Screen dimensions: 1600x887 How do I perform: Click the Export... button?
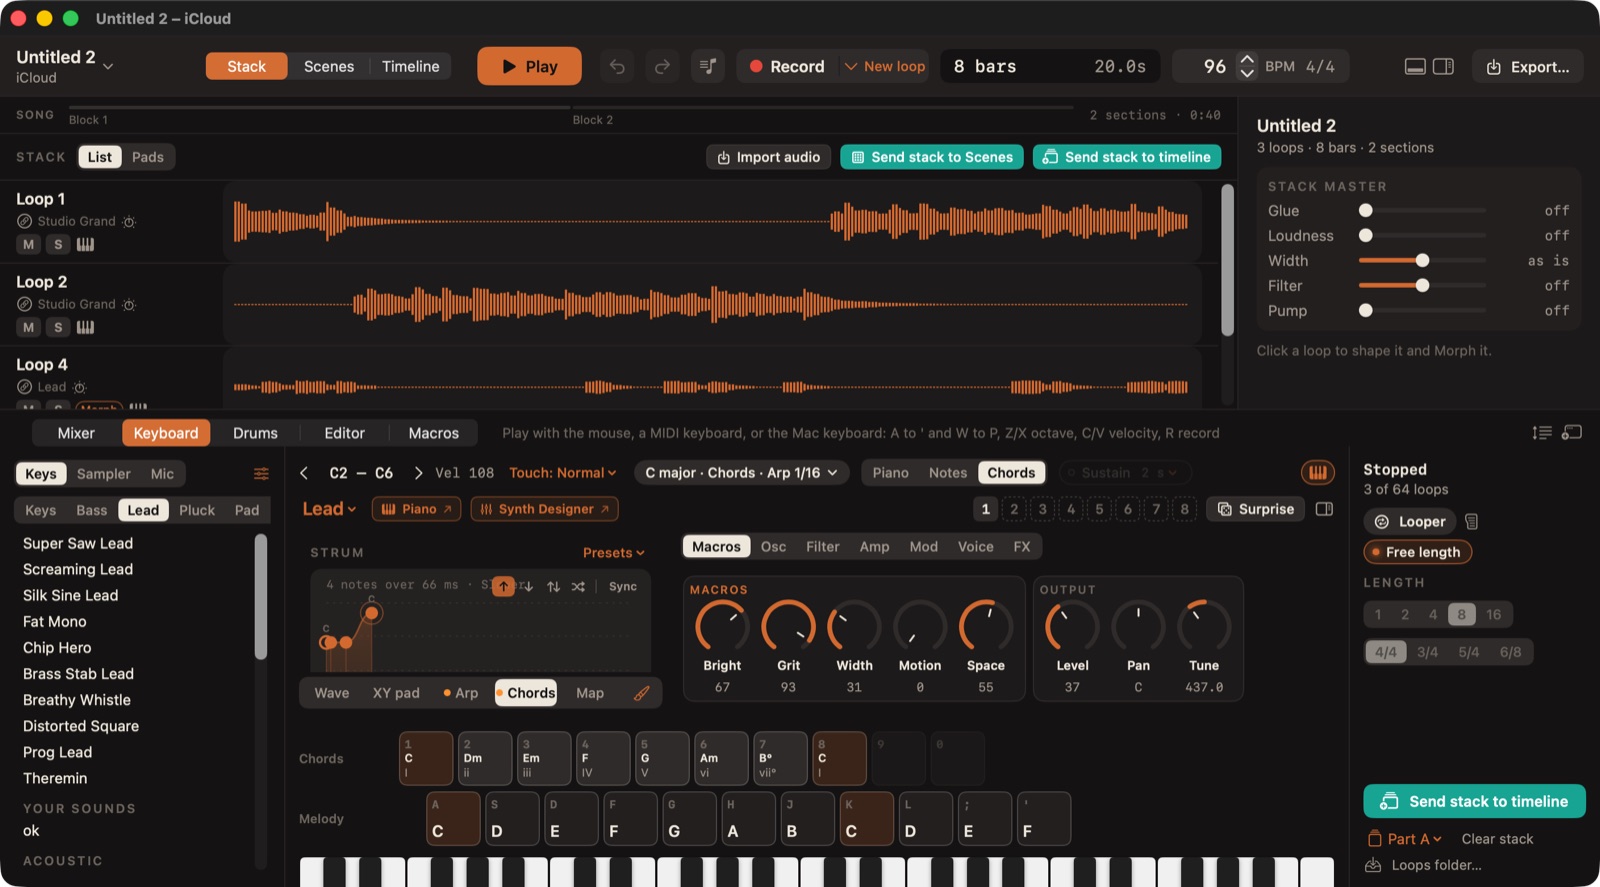(1527, 66)
